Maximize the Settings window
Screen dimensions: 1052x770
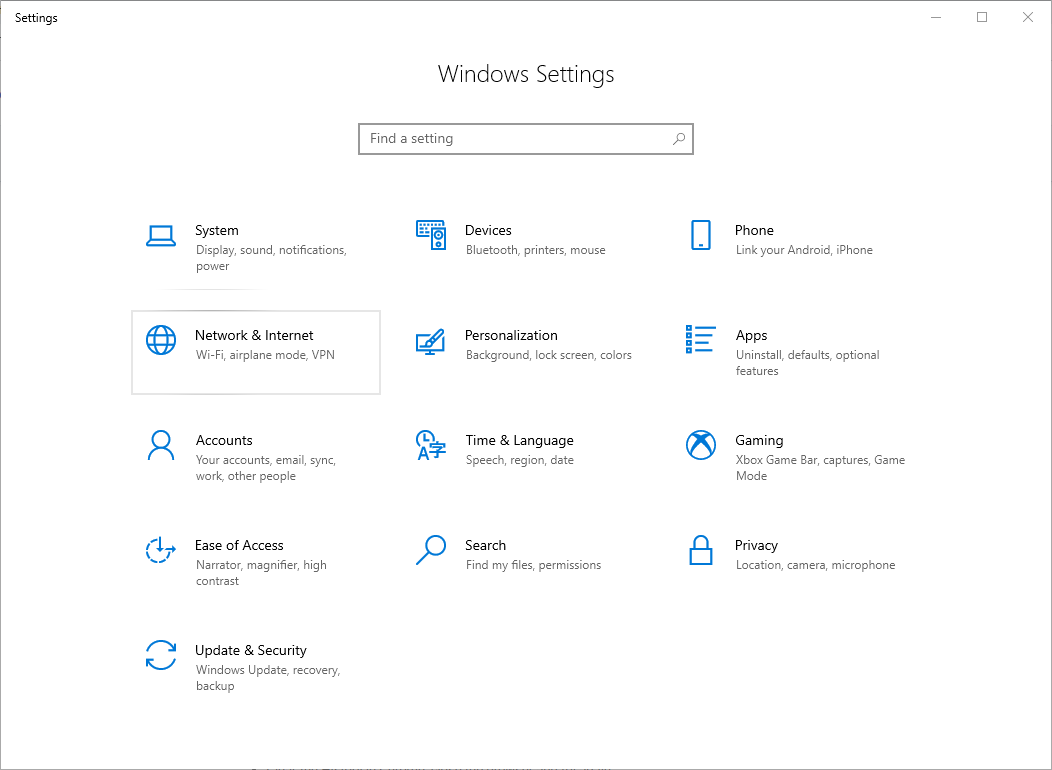click(982, 17)
